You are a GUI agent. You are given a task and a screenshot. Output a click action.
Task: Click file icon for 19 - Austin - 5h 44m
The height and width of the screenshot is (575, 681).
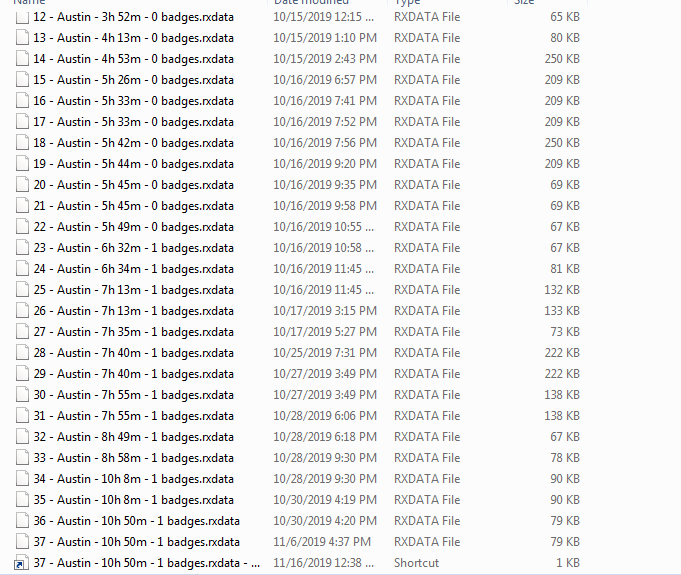point(22,164)
